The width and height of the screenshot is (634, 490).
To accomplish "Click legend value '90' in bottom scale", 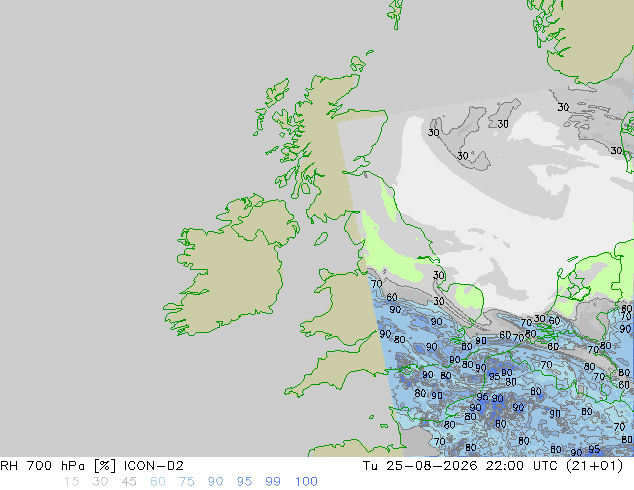I will click(215, 482).
